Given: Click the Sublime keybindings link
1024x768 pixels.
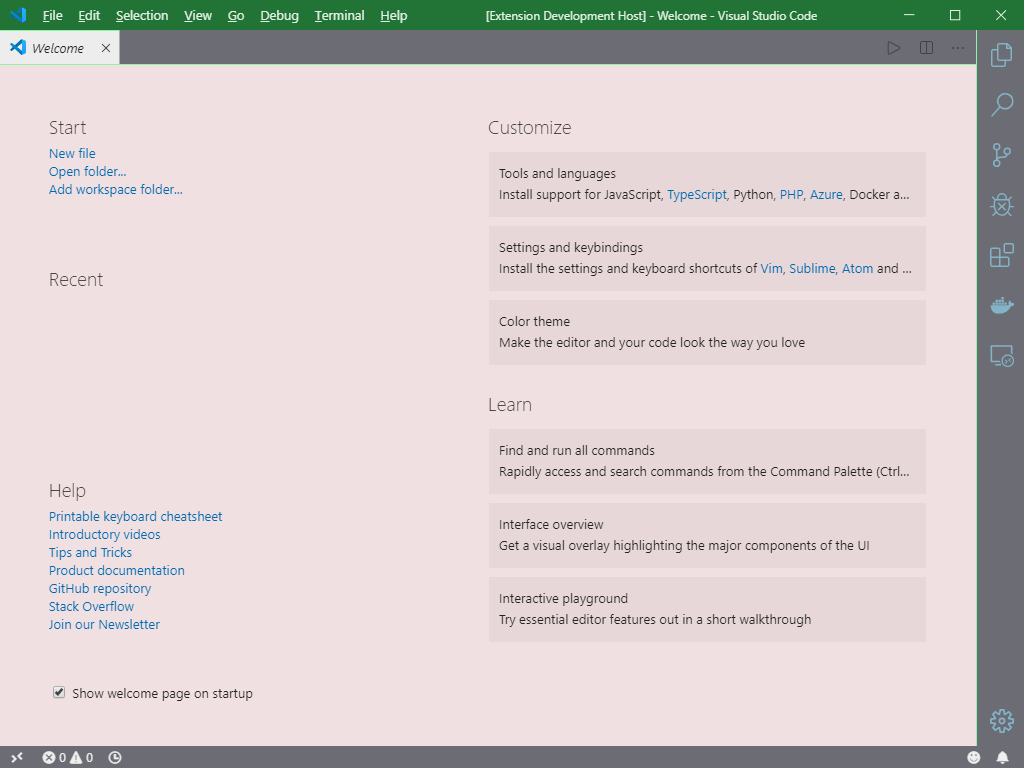Looking at the screenshot, I should (x=812, y=268).
